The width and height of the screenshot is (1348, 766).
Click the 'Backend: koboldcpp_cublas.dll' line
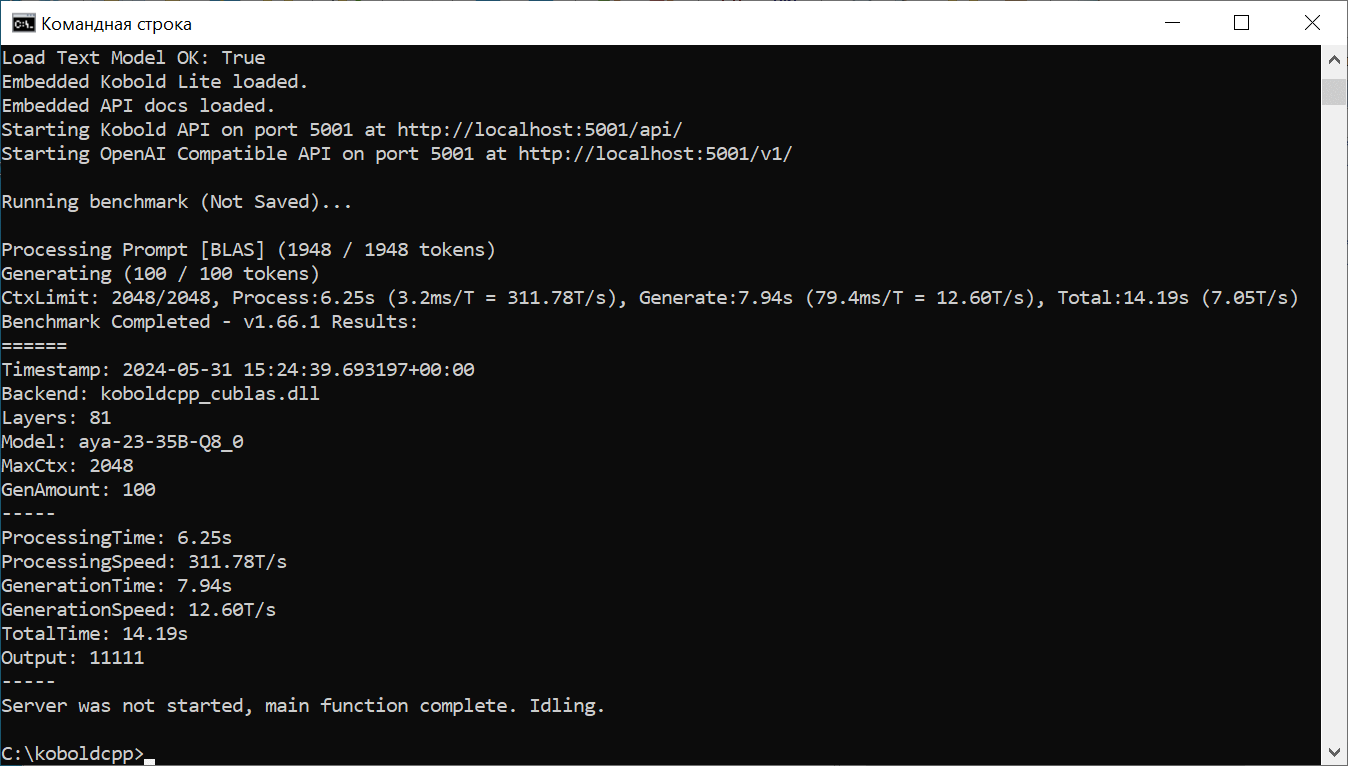click(160, 393)
